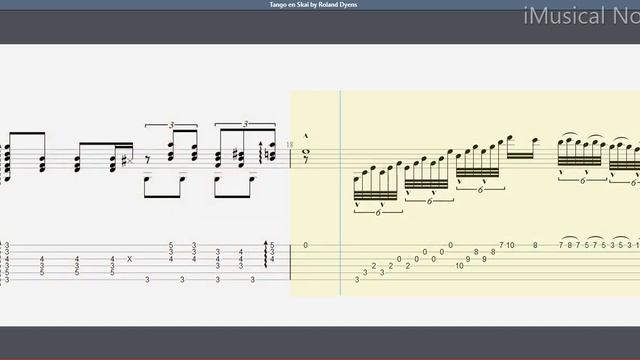640x360 pixels.
Task: Select the whole note with fermata in measure 18
Action: coord(306,152)
